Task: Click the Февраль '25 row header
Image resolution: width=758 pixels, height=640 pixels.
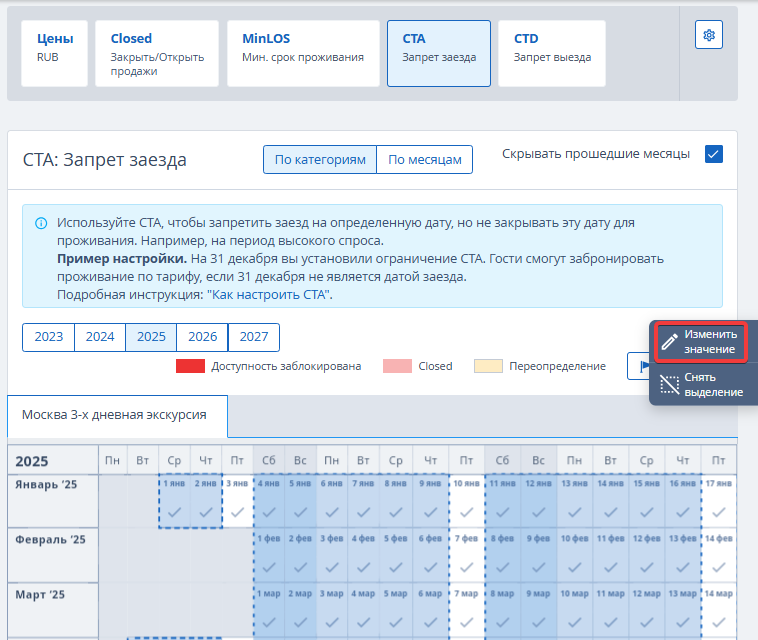Action: click(x=53, y=555)
